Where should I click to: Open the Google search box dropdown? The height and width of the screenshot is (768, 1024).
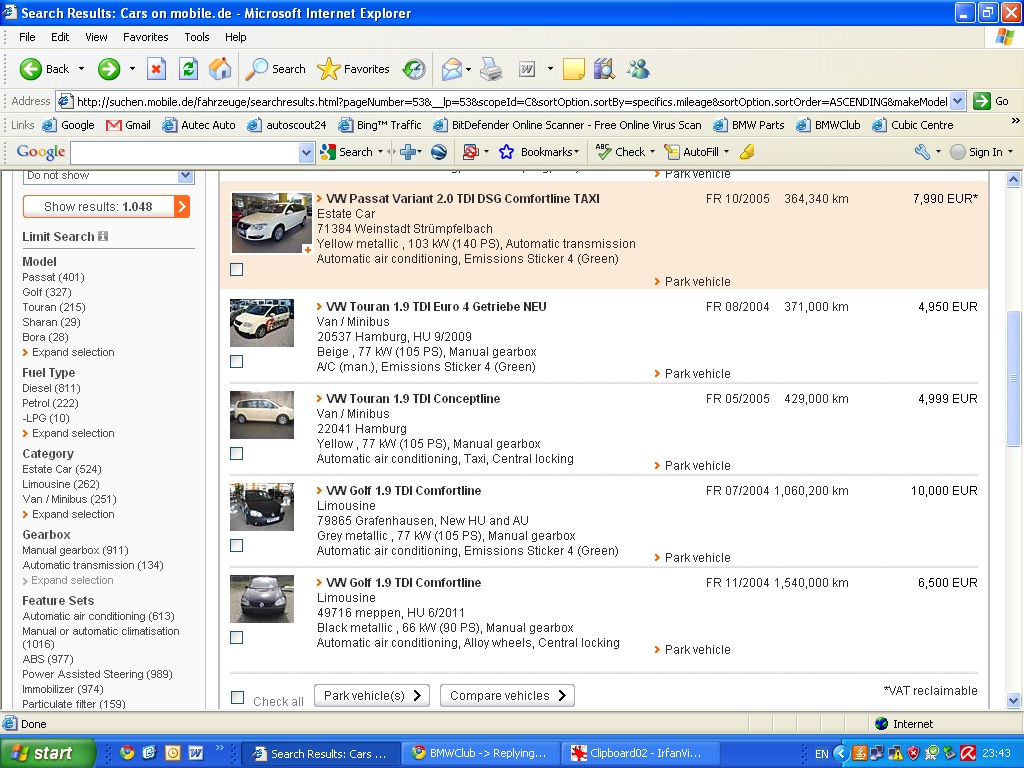point(306,153)
